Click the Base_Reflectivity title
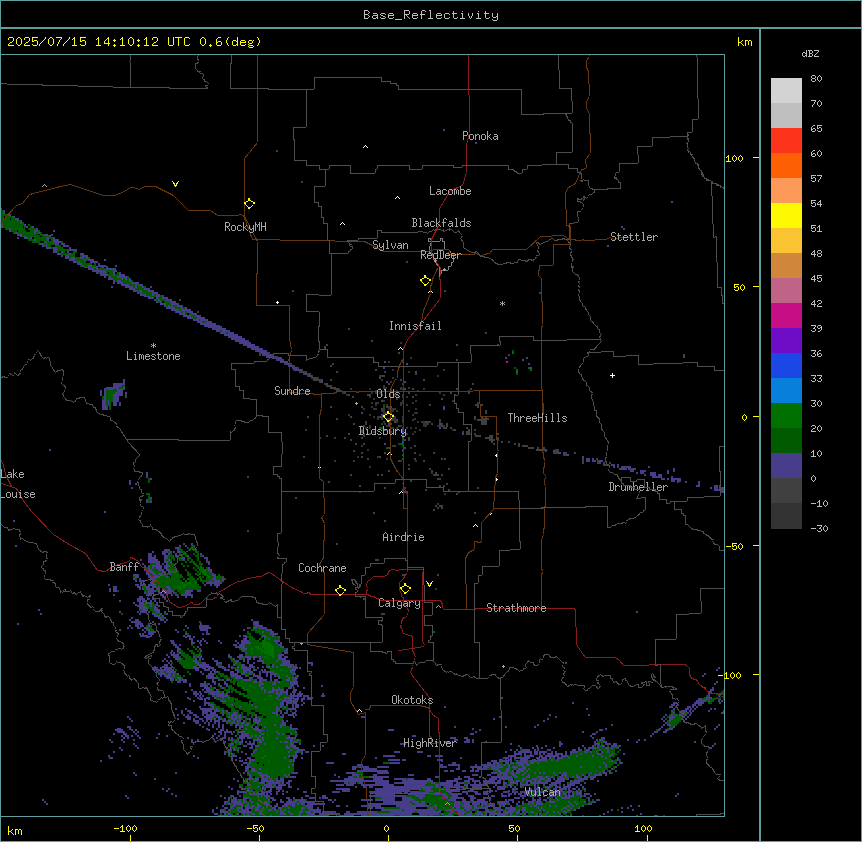862x842 pixels. tap(431, 15)
